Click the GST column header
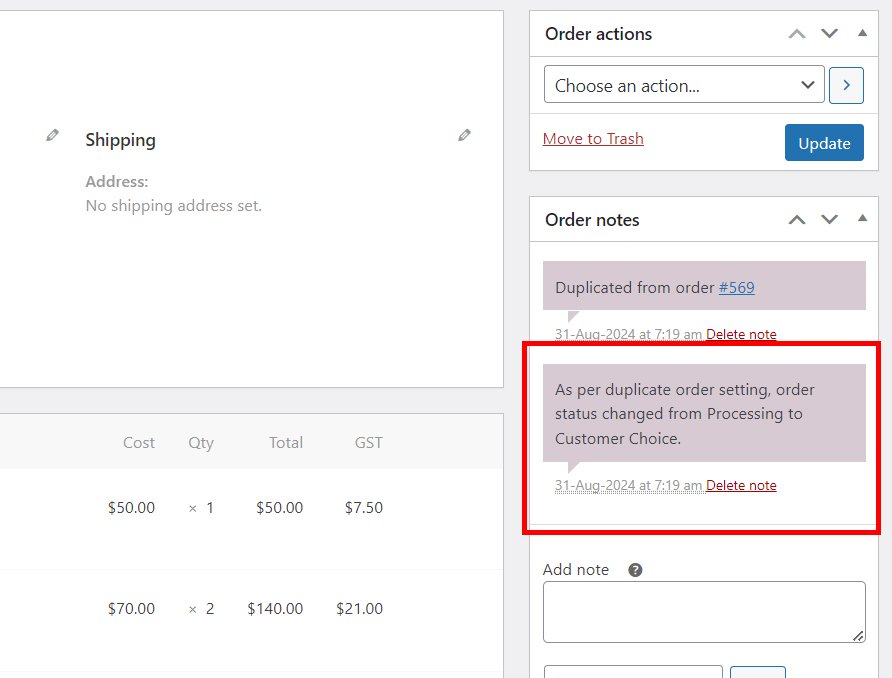 pos(369,443)
